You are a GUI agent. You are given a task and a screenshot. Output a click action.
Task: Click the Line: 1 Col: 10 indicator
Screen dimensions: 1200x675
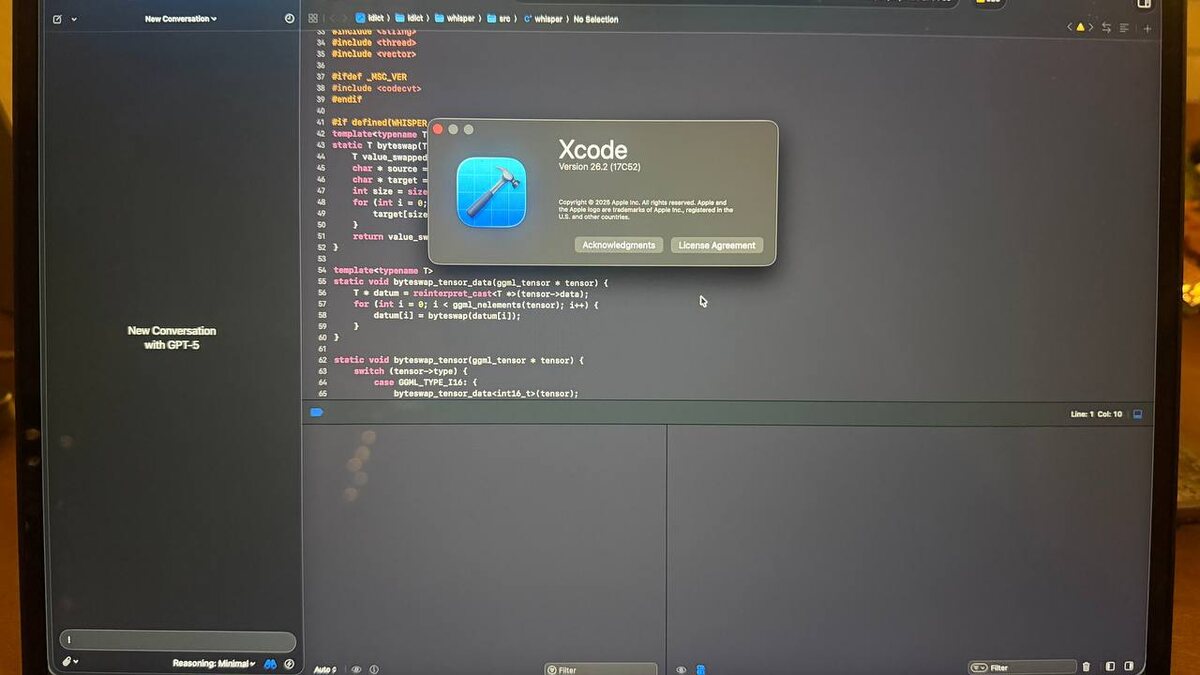[x=1096, y=414]
